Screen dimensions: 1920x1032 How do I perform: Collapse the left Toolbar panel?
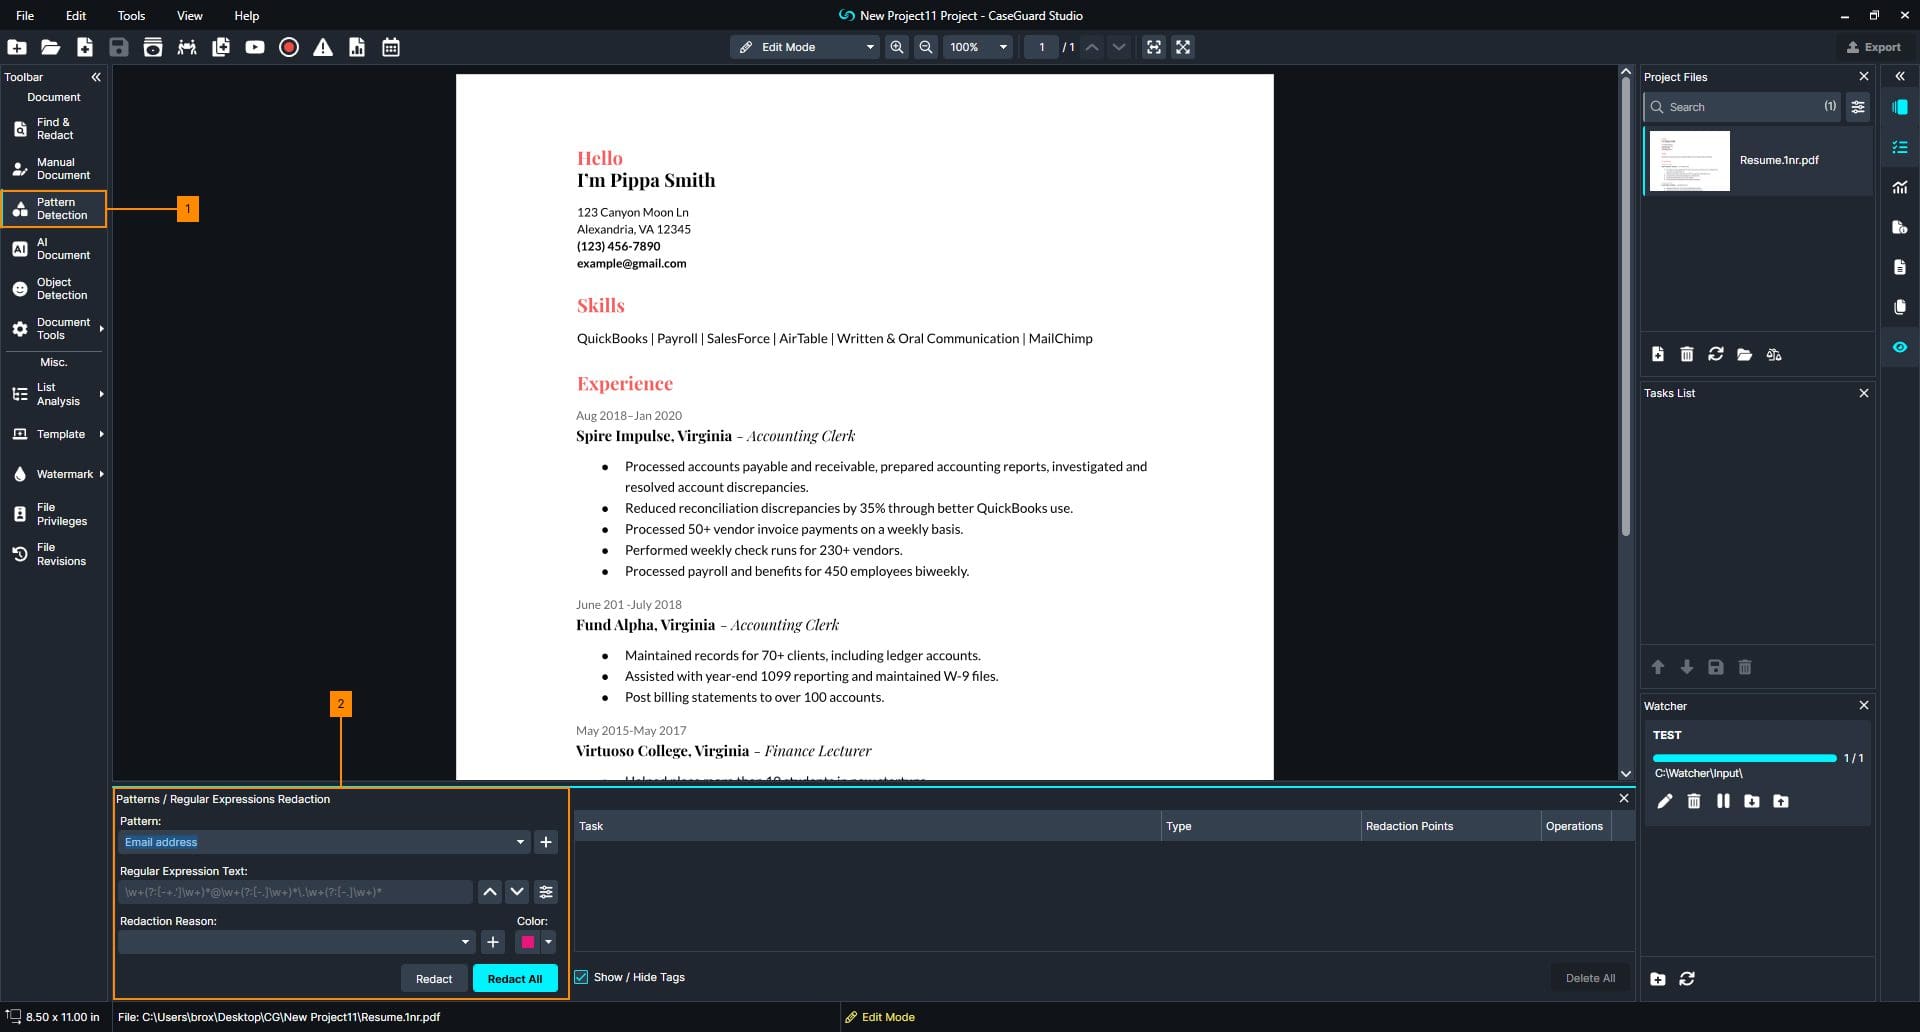pos(96,77)
